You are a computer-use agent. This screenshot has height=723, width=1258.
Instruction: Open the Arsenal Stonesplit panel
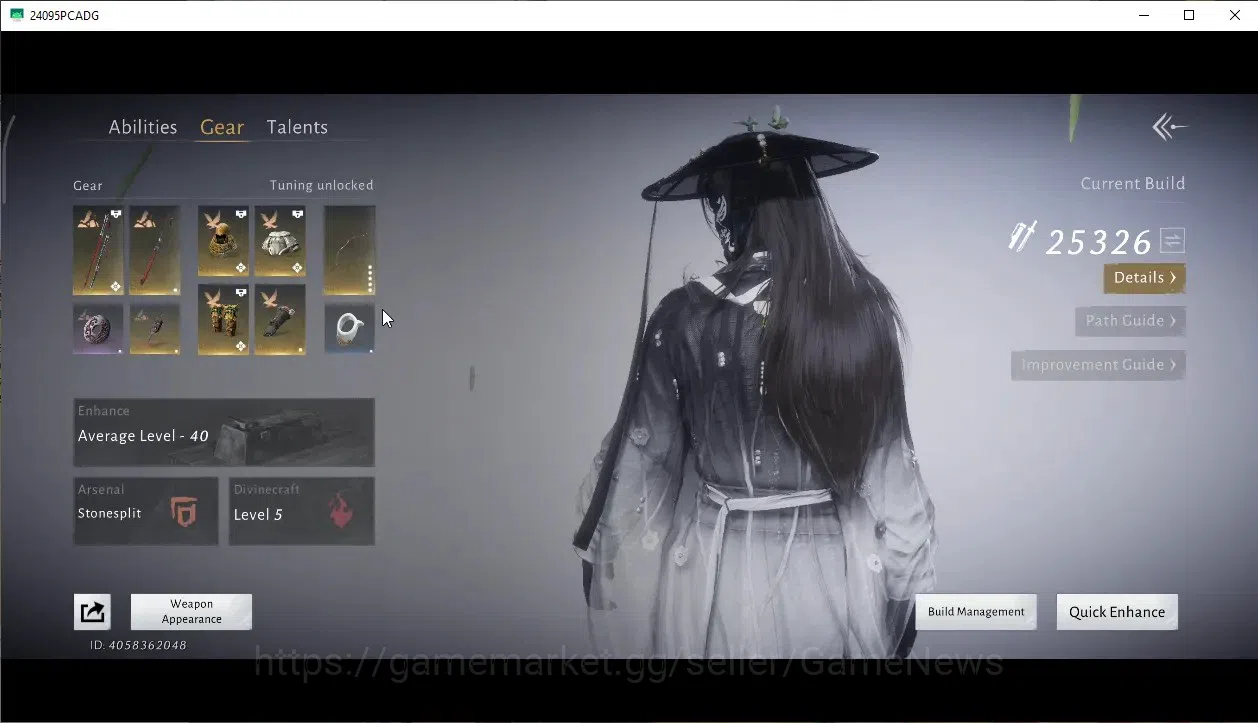(x=146, y=511)
